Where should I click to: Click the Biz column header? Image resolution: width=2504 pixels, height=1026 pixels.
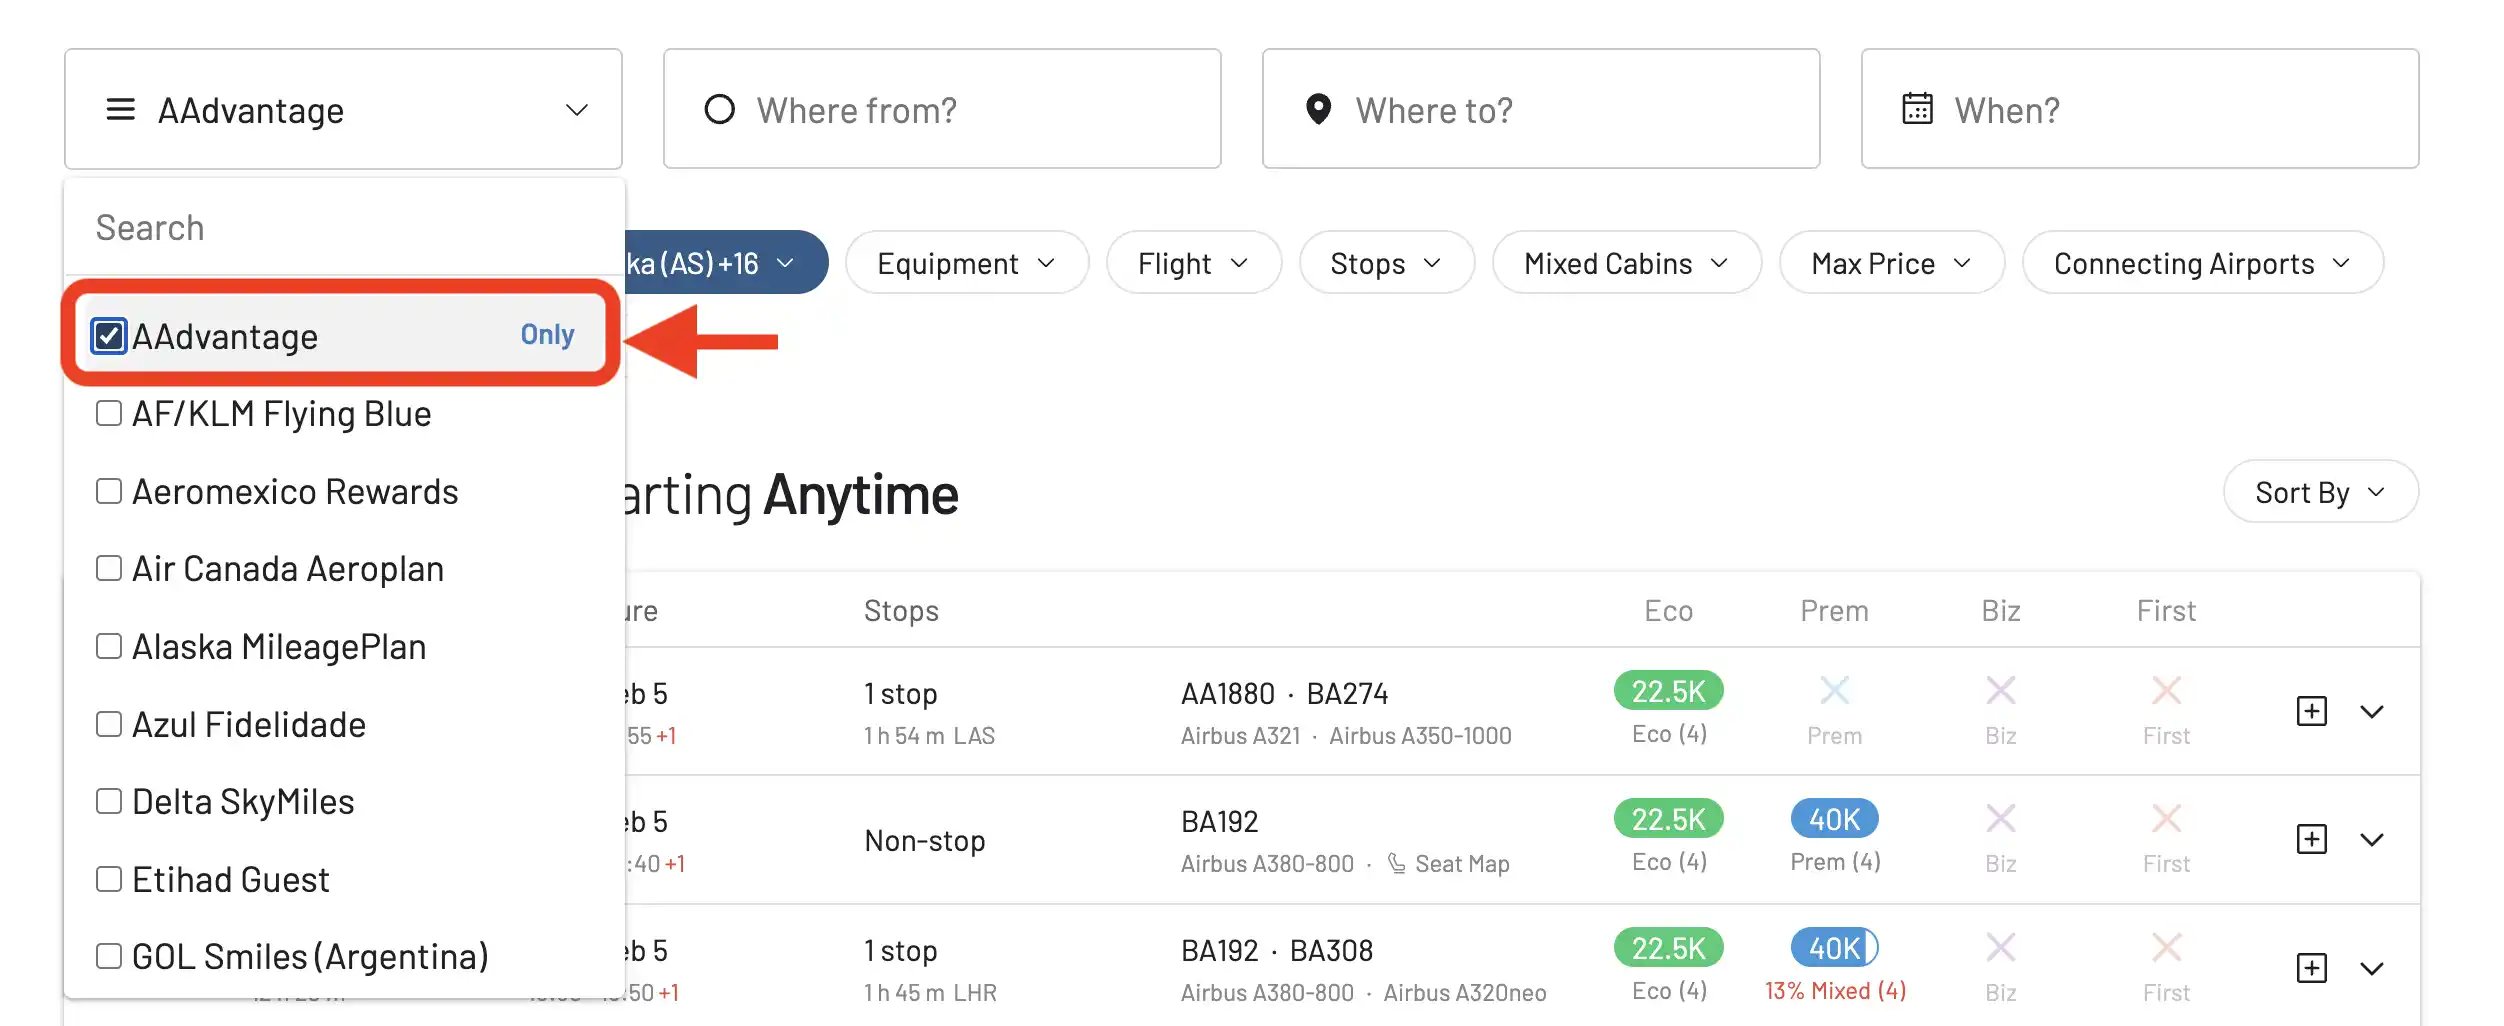pyautogui.click(x=2000, y=610)
